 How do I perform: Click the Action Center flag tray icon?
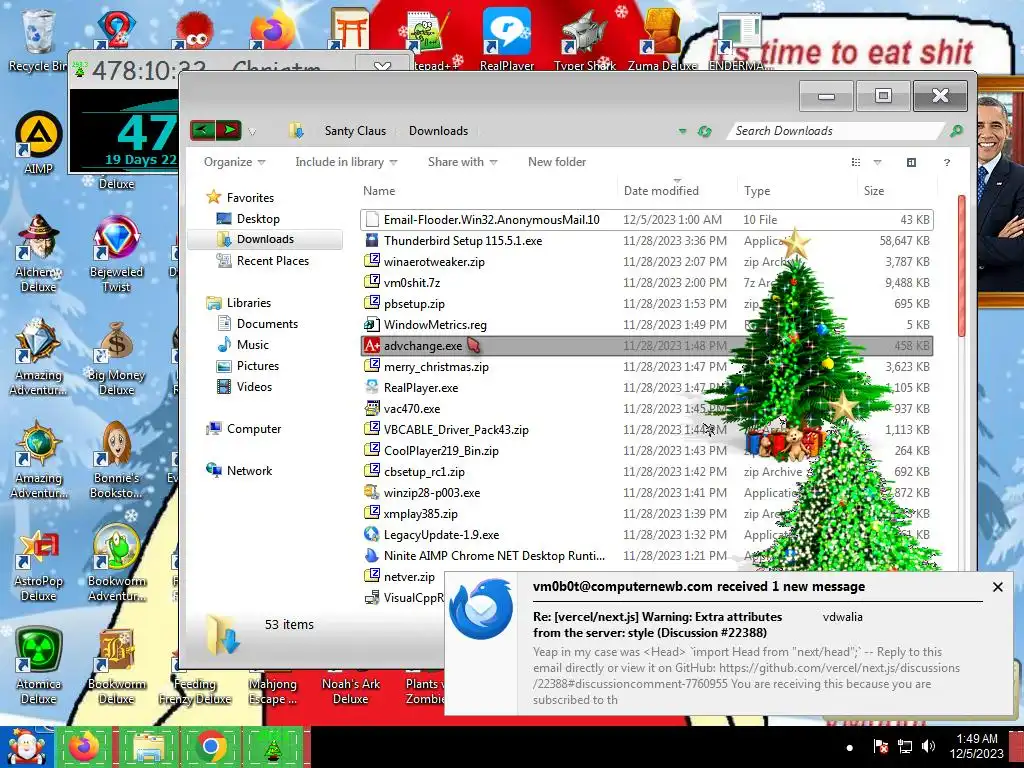[x=880, y=746]
